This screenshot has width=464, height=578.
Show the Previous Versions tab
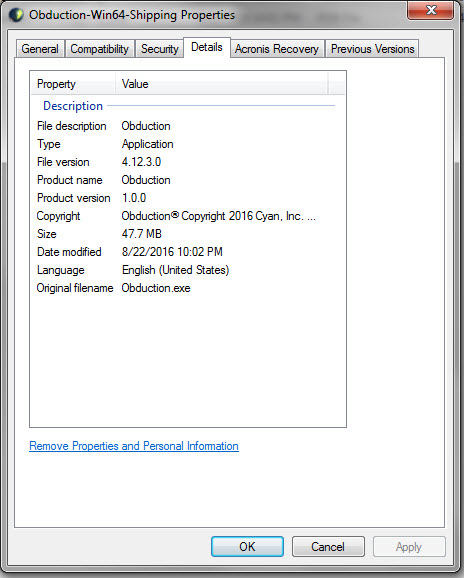tap(372, 49)
